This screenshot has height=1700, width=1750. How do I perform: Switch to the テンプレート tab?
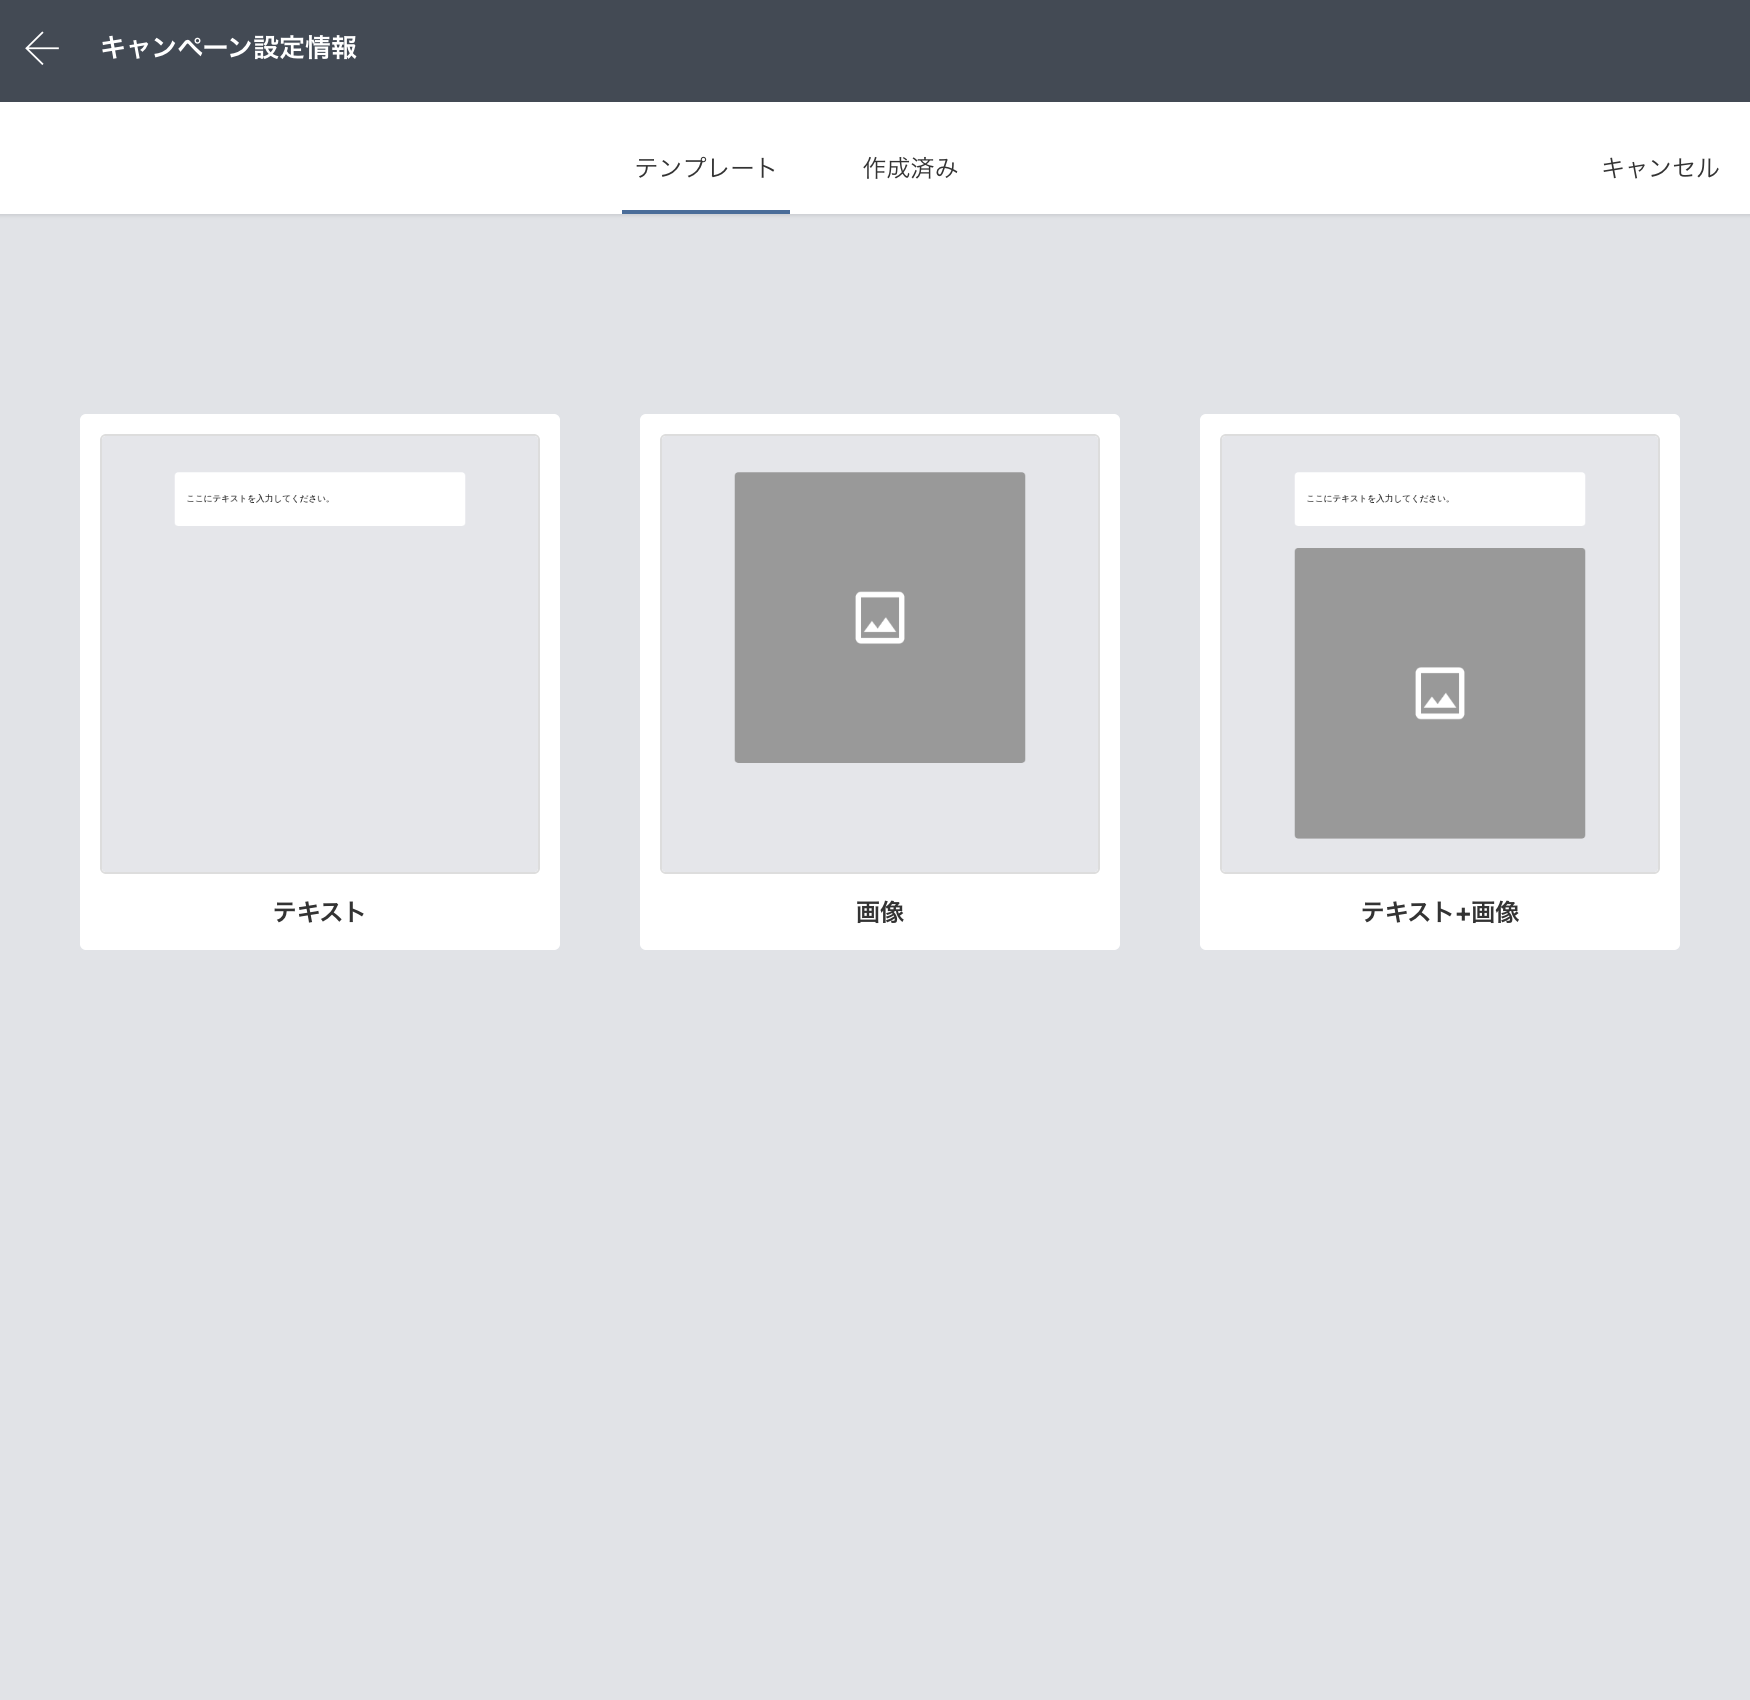pos(705,168)
